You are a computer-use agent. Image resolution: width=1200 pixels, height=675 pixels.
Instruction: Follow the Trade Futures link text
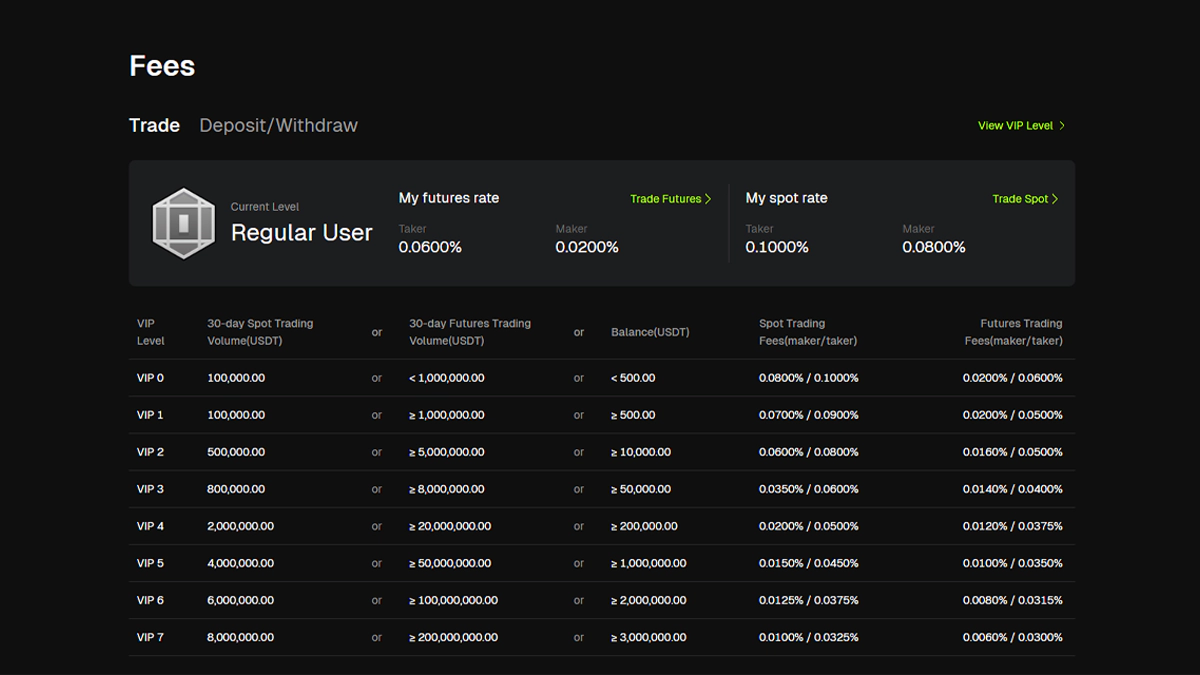[665, 199]
